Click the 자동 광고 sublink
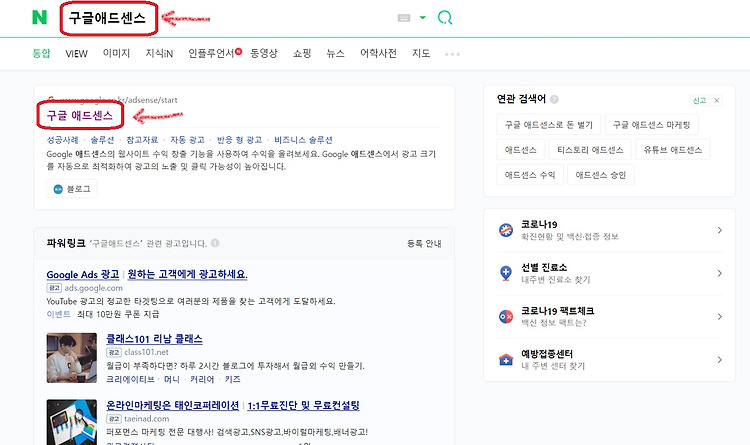Screen dimensions: 750x445 [x=187, y=140]
